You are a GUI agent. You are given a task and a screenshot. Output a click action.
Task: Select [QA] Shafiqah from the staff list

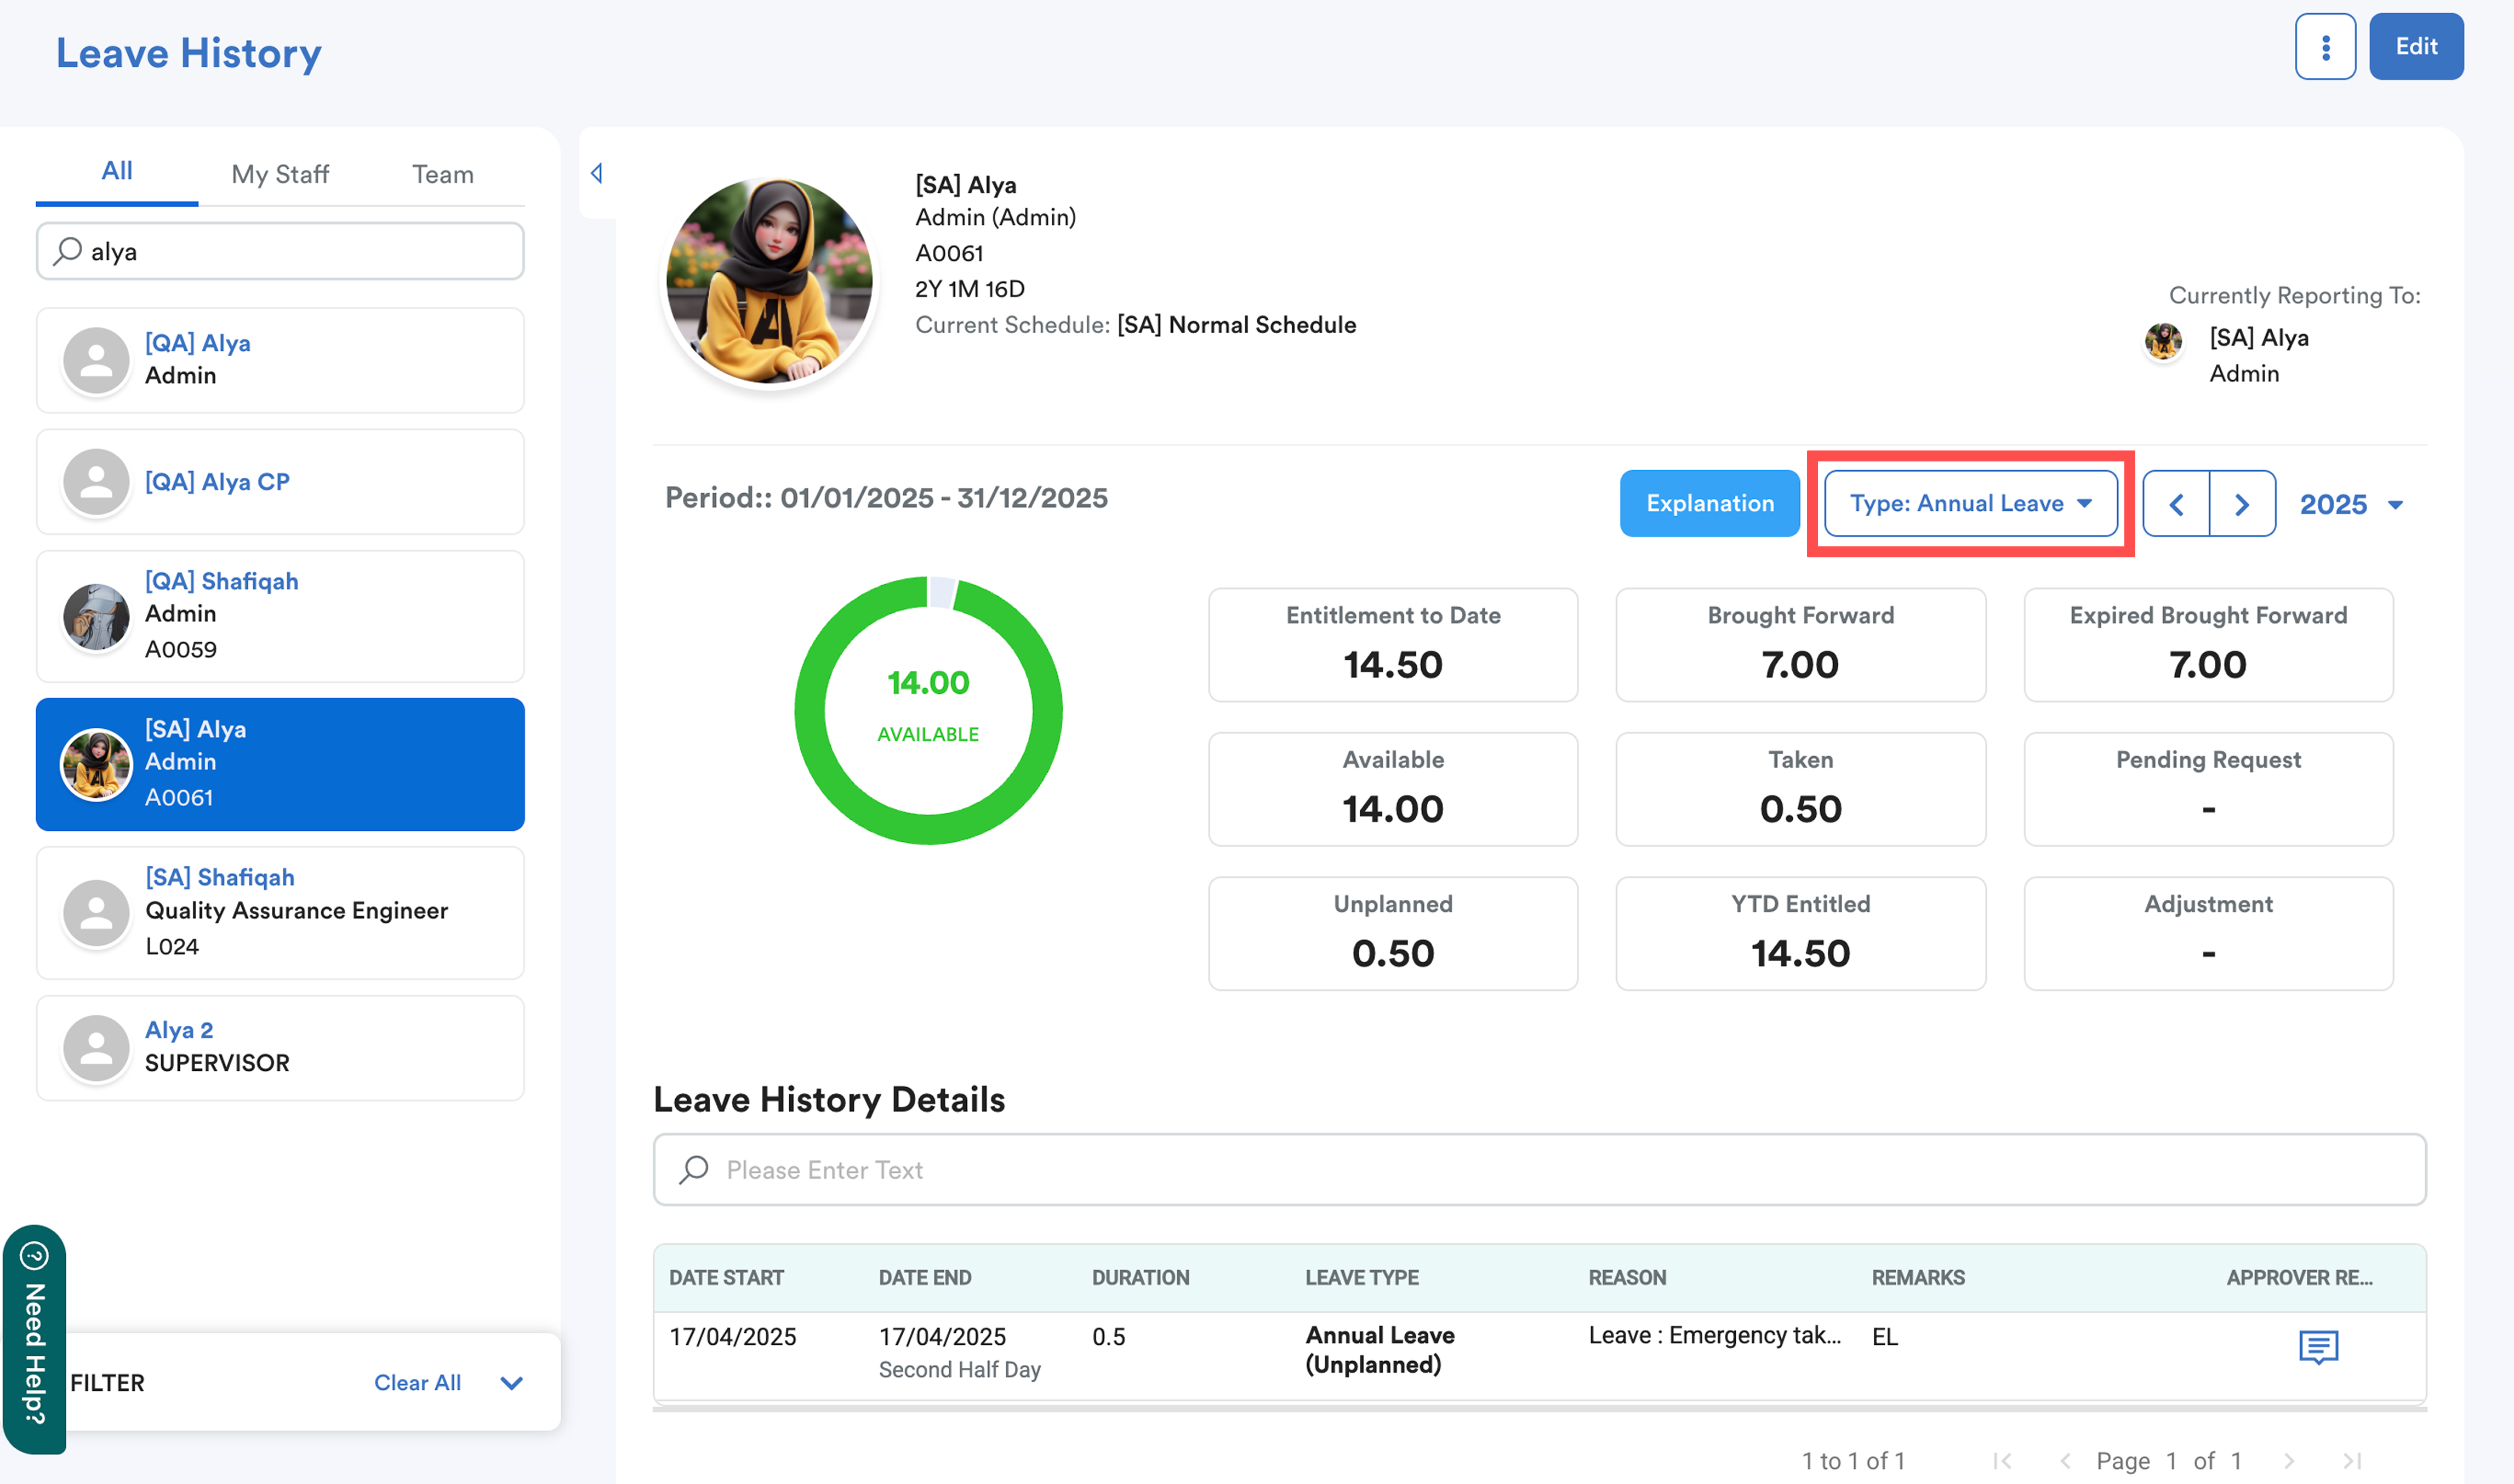[280, 615]
